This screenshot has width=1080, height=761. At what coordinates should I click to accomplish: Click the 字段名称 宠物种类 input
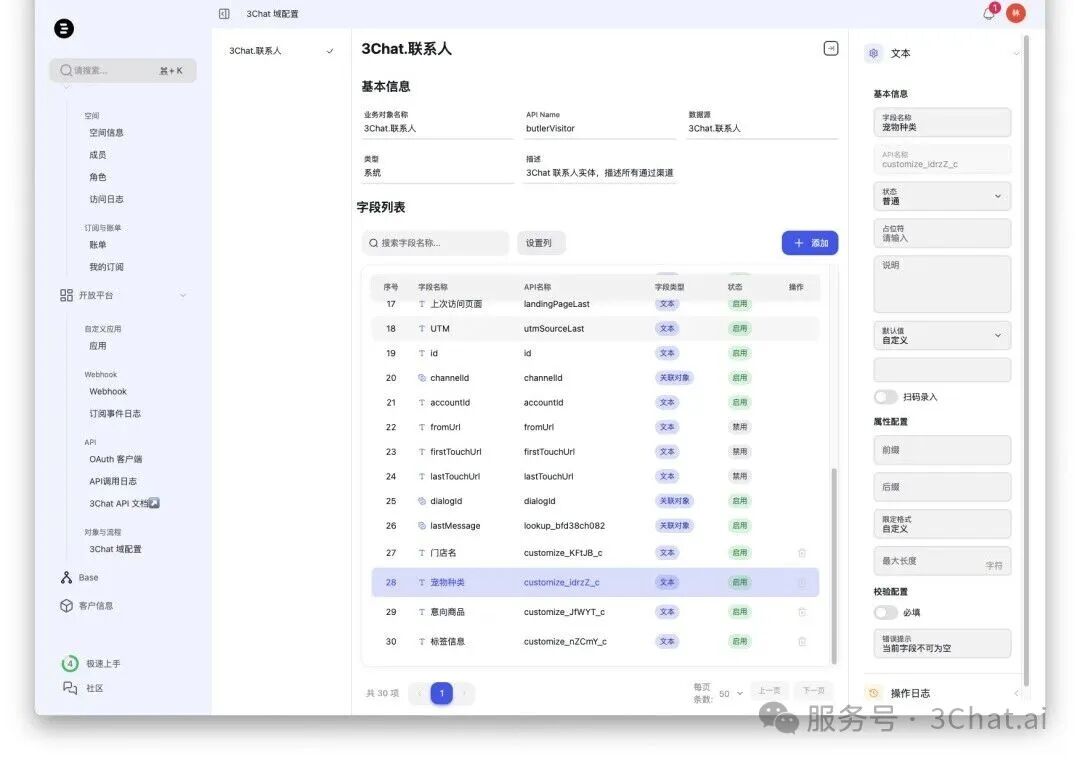pos(942,123)
